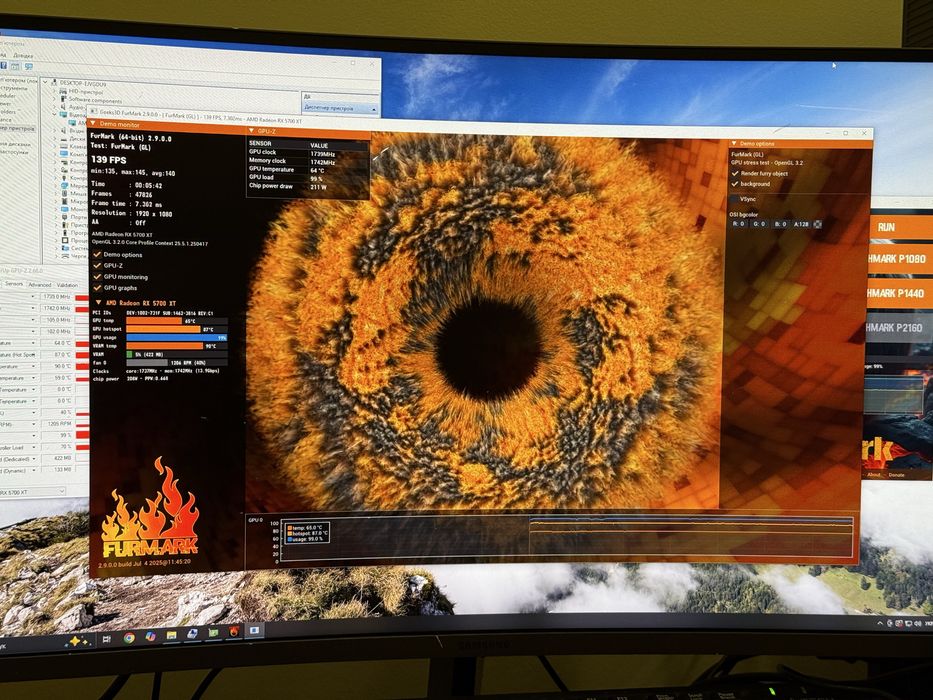933x700 pixels.
Task: Click the FurMark flame logo
Action: [149, 508]
